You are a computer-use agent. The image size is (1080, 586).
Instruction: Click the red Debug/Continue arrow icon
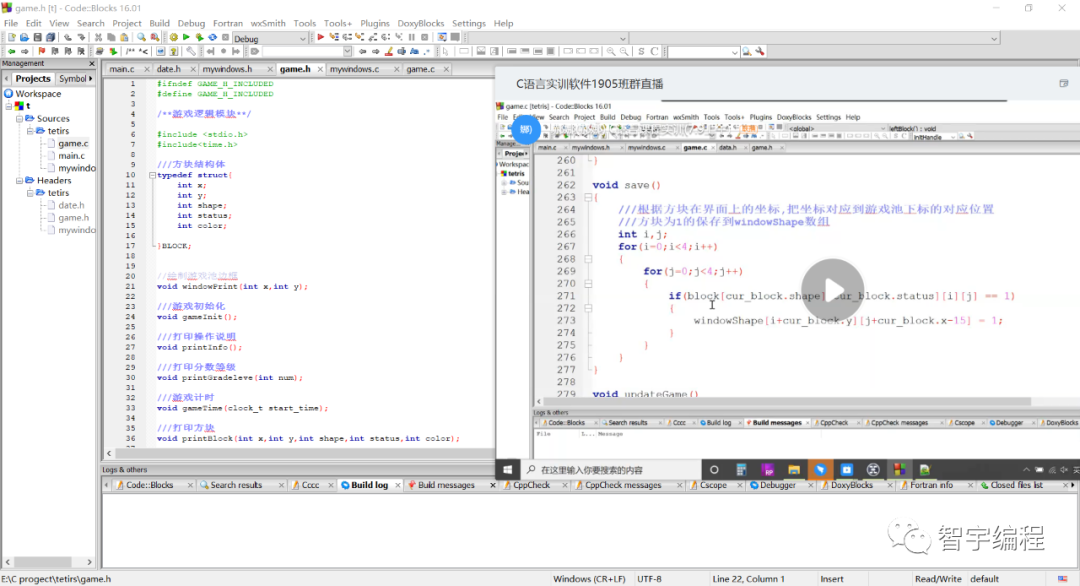point(320,38)
